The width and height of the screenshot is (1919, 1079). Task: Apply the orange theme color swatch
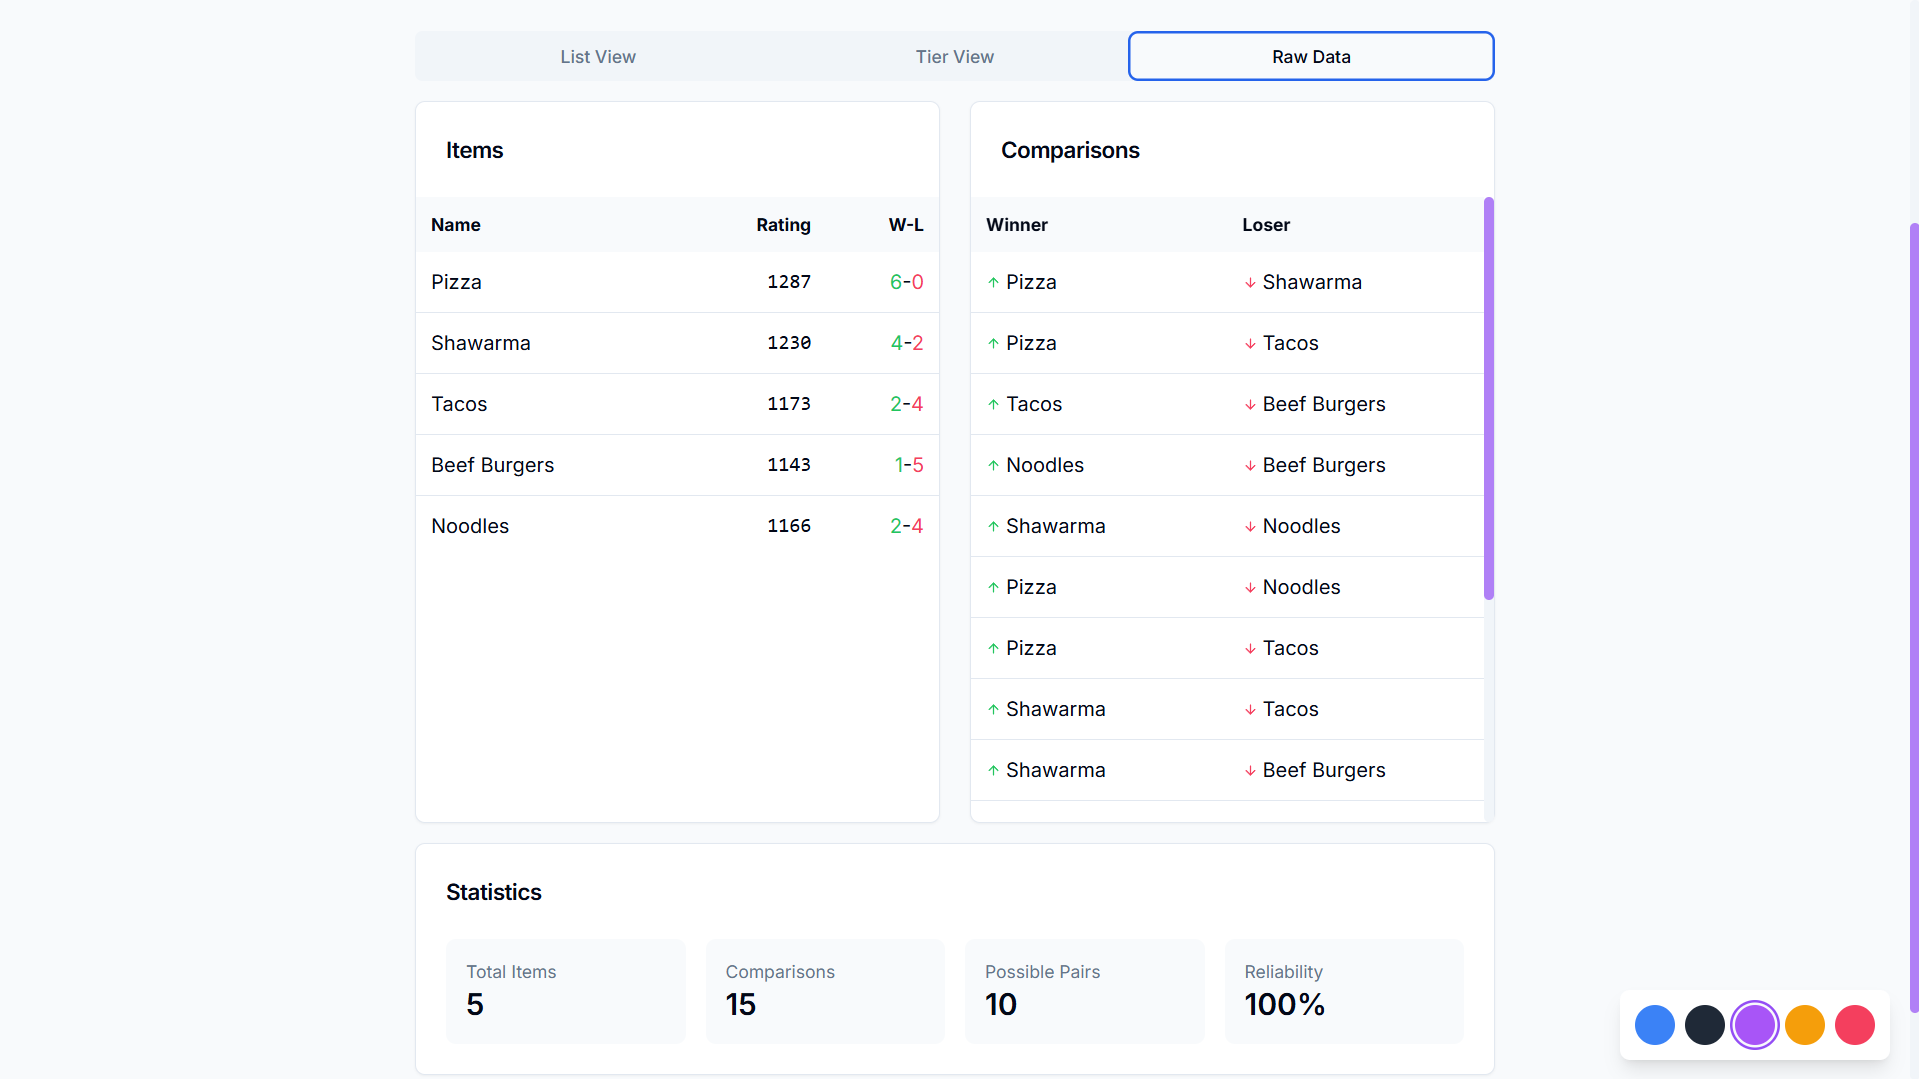1804,1025
